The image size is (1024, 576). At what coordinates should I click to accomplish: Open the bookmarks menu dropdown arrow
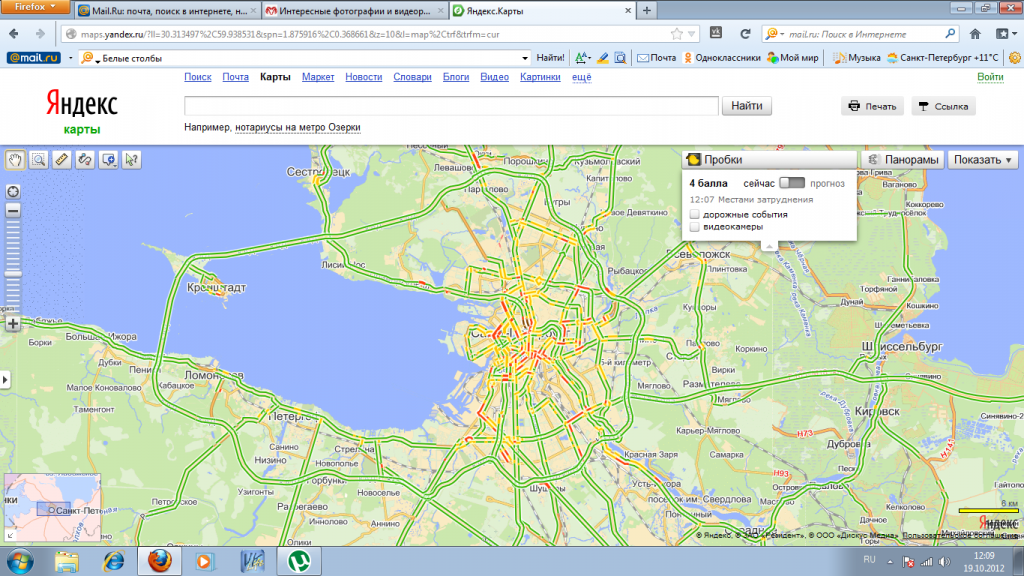1004,34
